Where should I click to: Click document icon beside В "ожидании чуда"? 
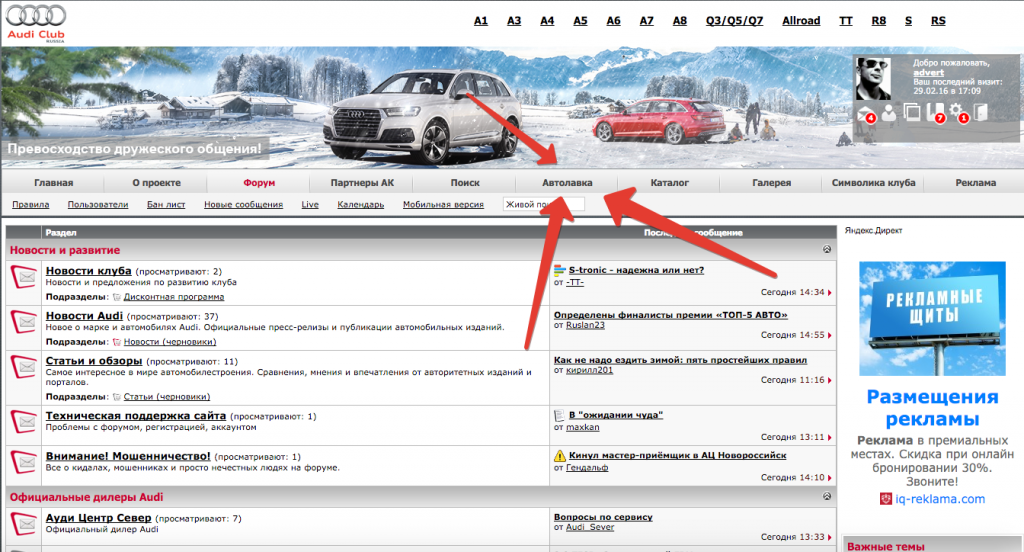[560, 415]
